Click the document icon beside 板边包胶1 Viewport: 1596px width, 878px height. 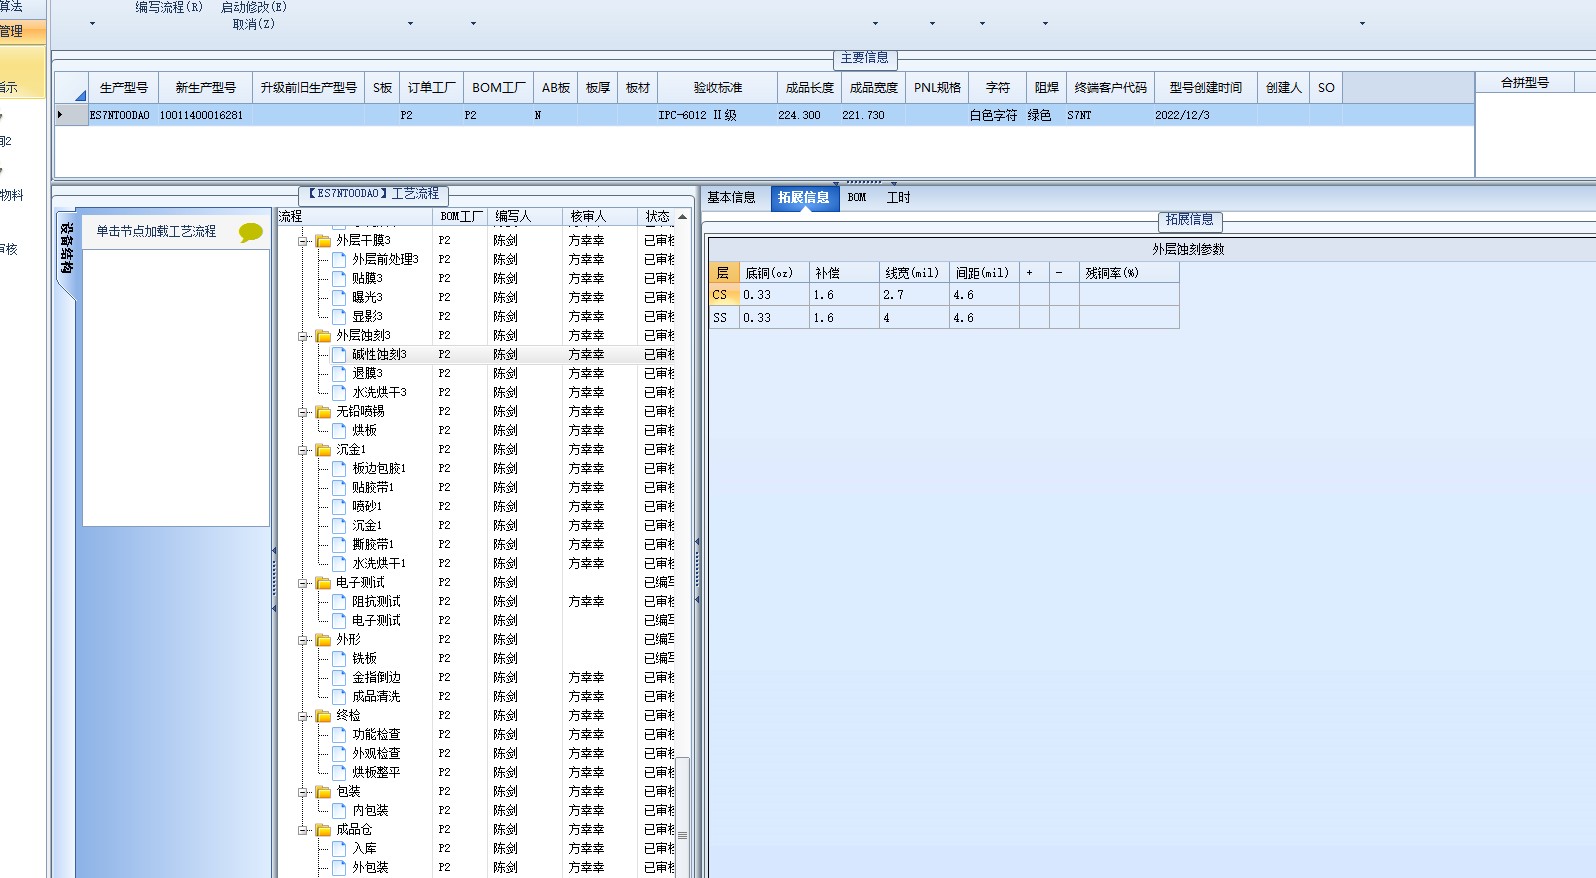pos(339,468)
